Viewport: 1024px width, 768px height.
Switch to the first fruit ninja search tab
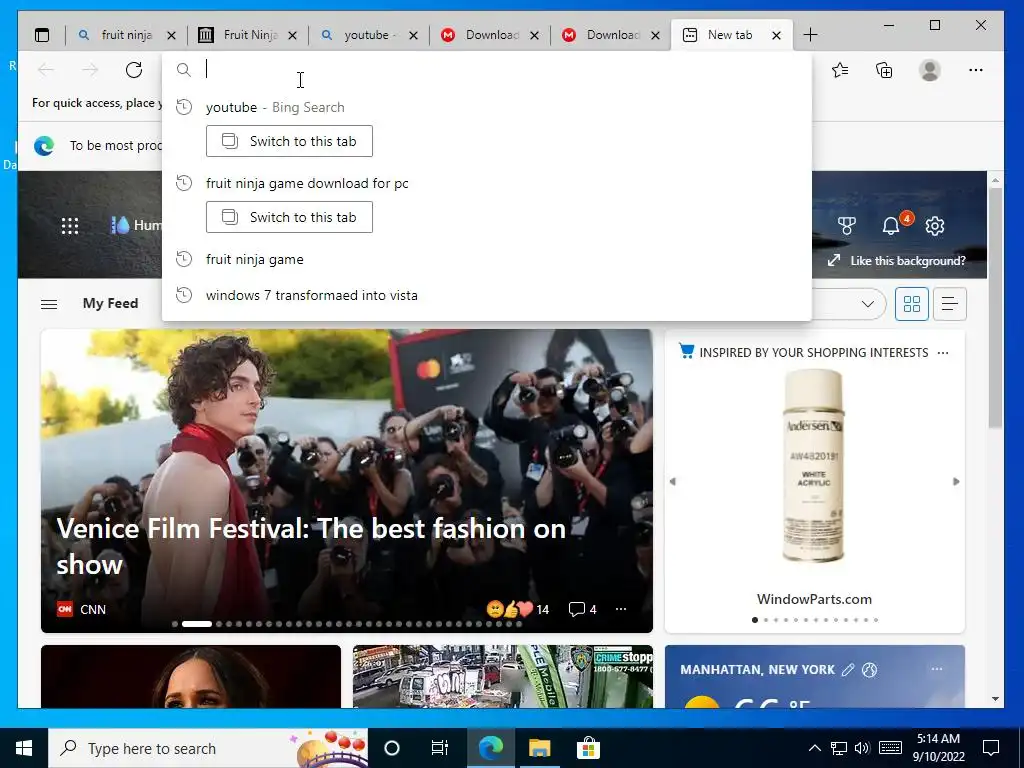[x=126, y=35]
